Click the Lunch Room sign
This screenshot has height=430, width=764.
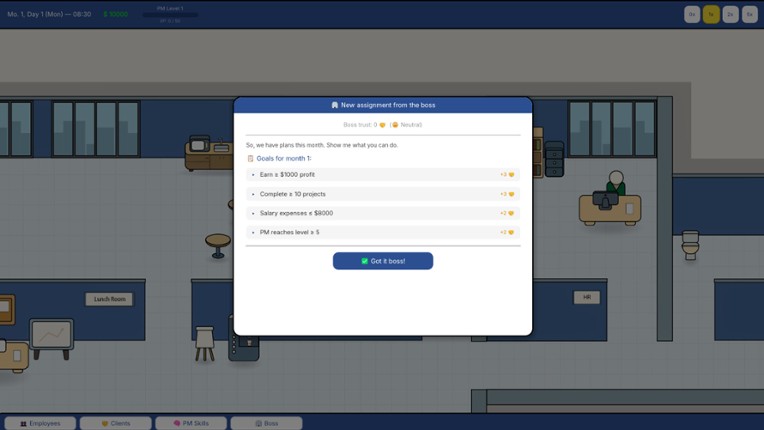pyautogui.click(x=109, y=299)
